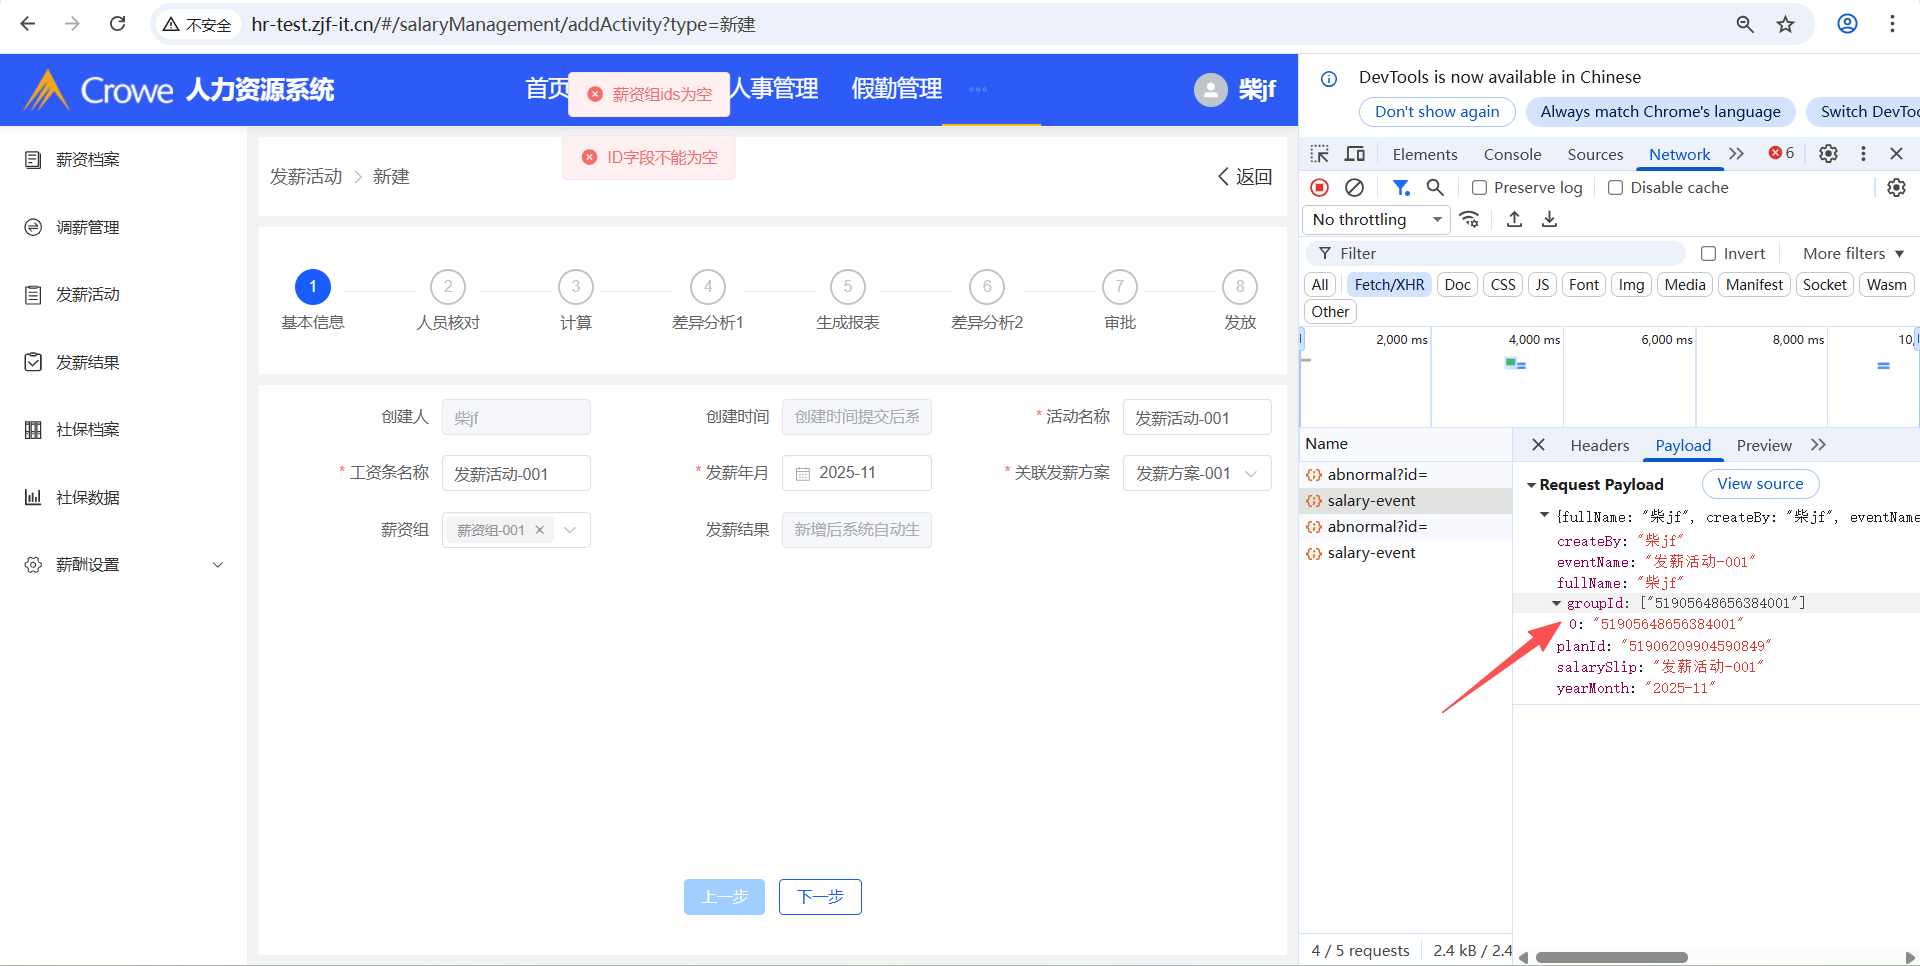Expand the 关联发薪方案 dropdown

(x=1197, y=474)
